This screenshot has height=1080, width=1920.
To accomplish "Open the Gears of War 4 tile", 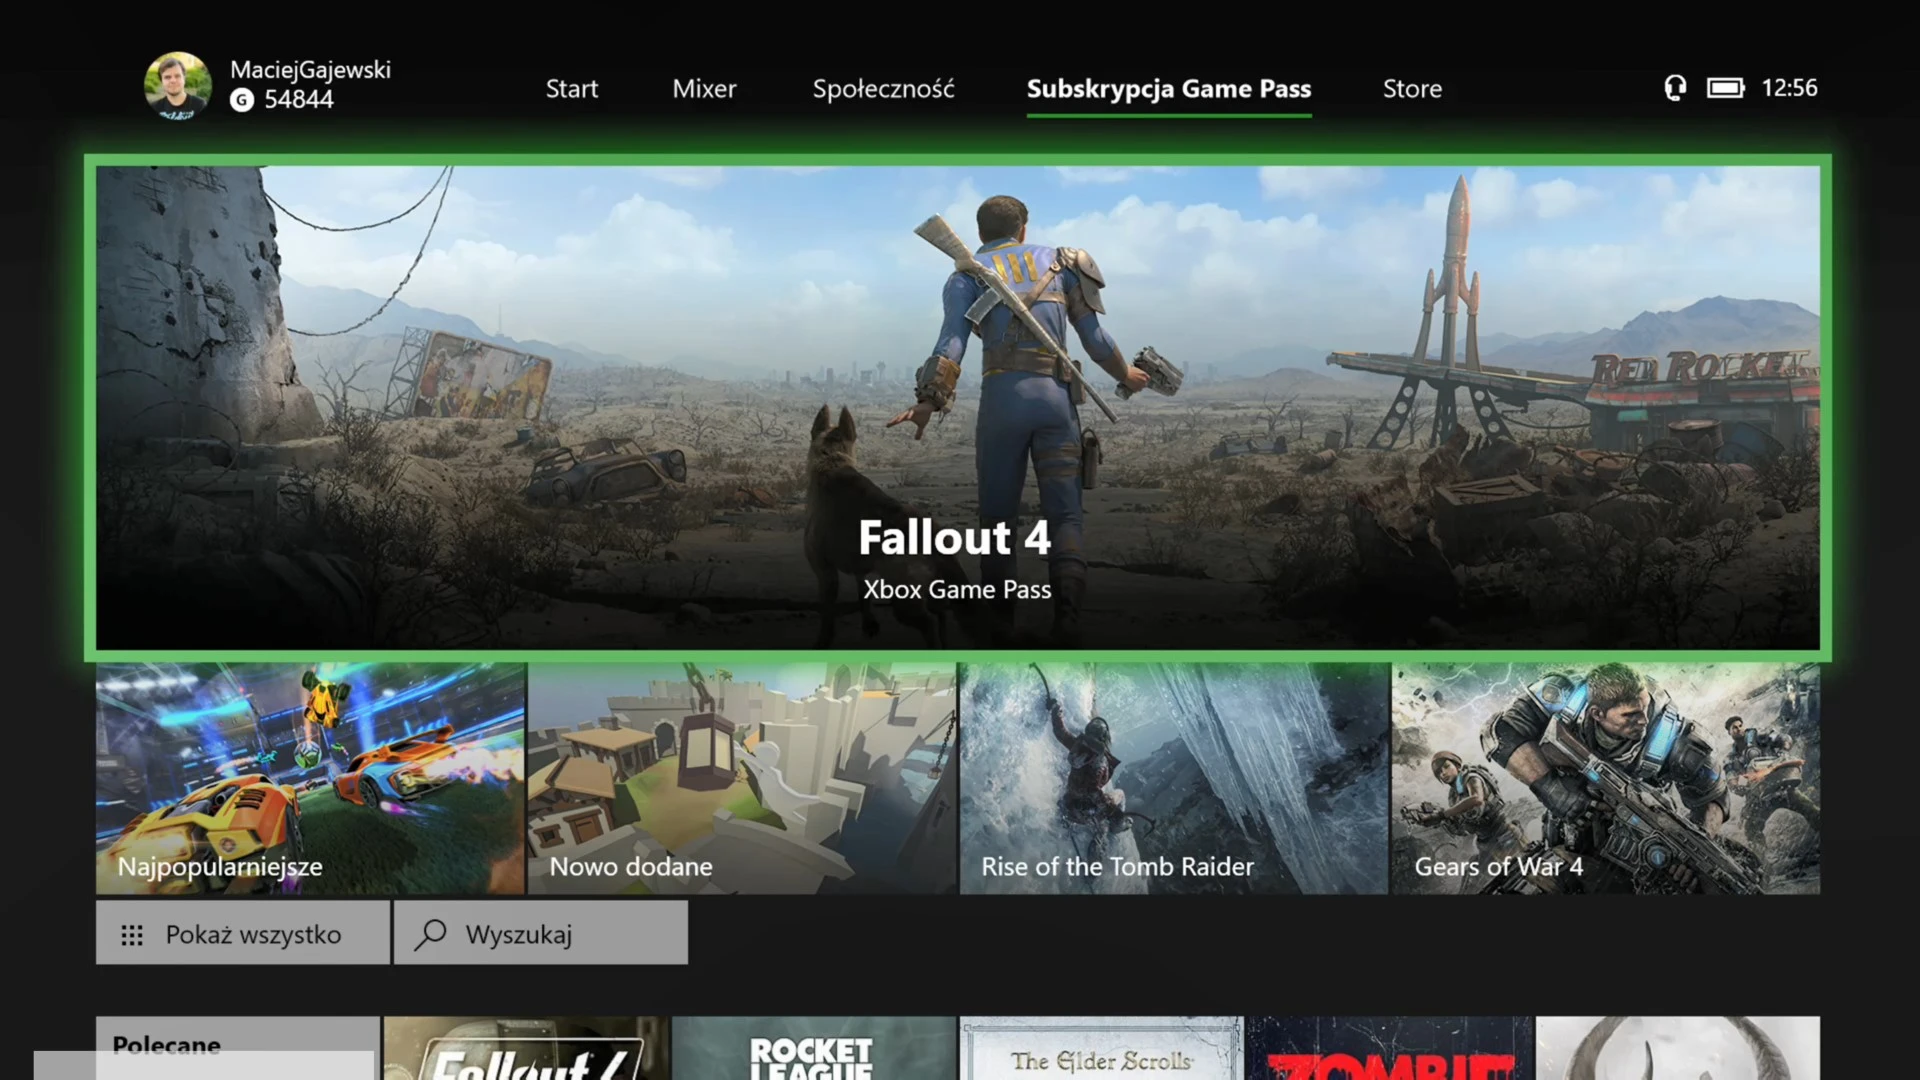I will pyautogui.click(x=1606, y=778).
